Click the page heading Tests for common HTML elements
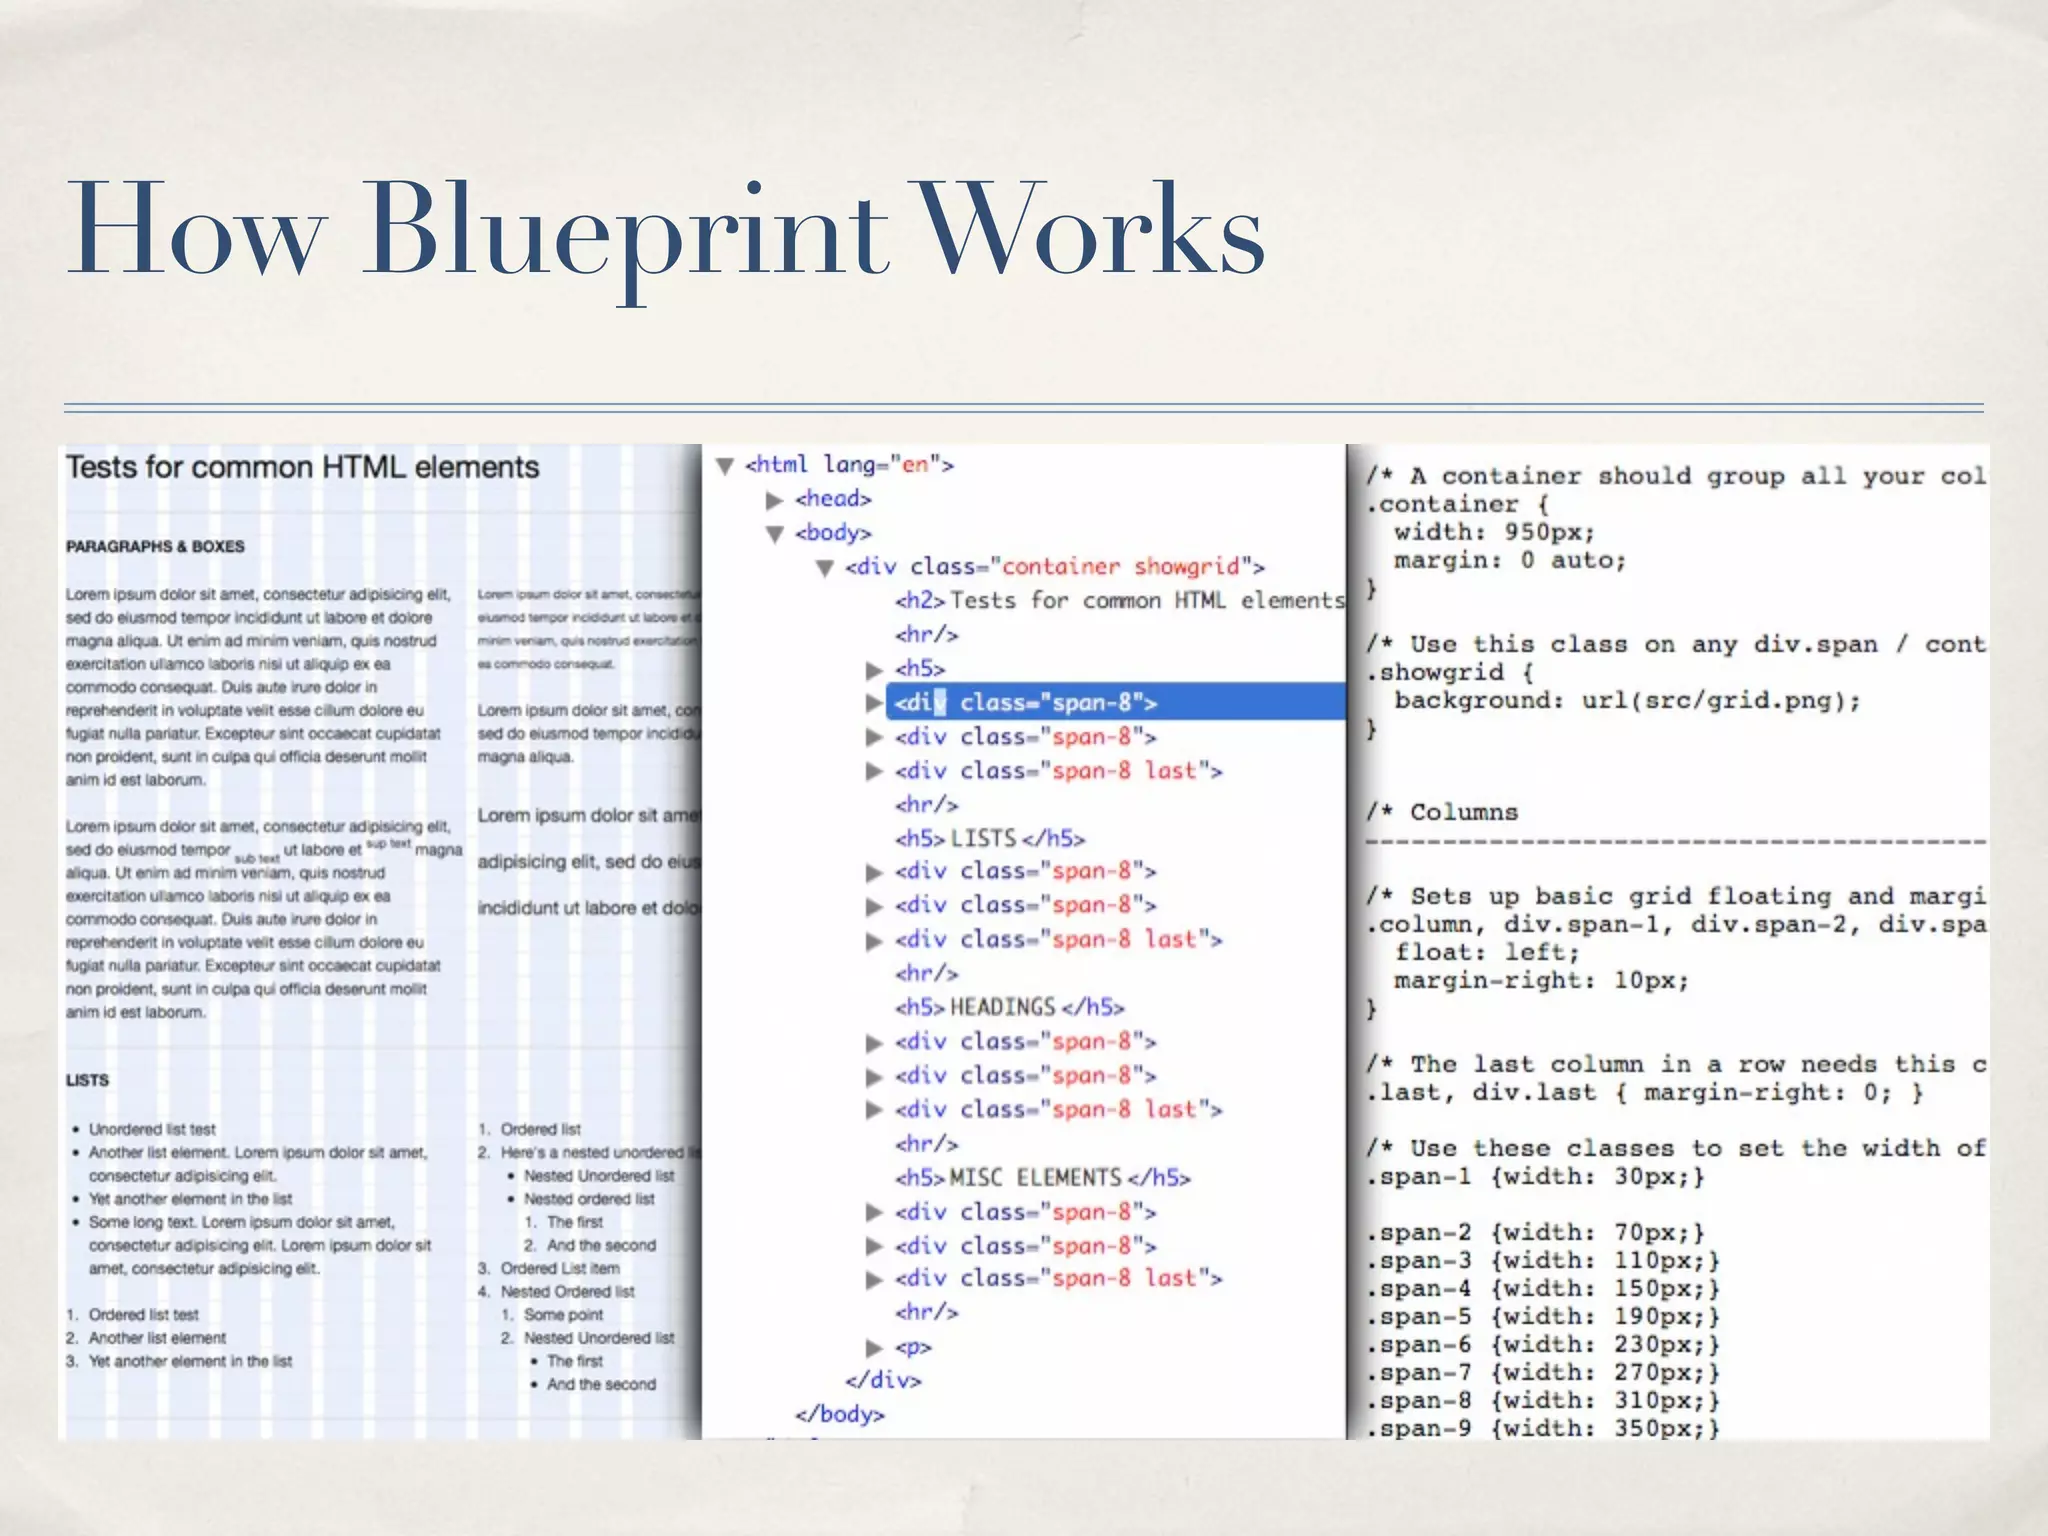The image size is (2048, 1536). pos(302,467)
